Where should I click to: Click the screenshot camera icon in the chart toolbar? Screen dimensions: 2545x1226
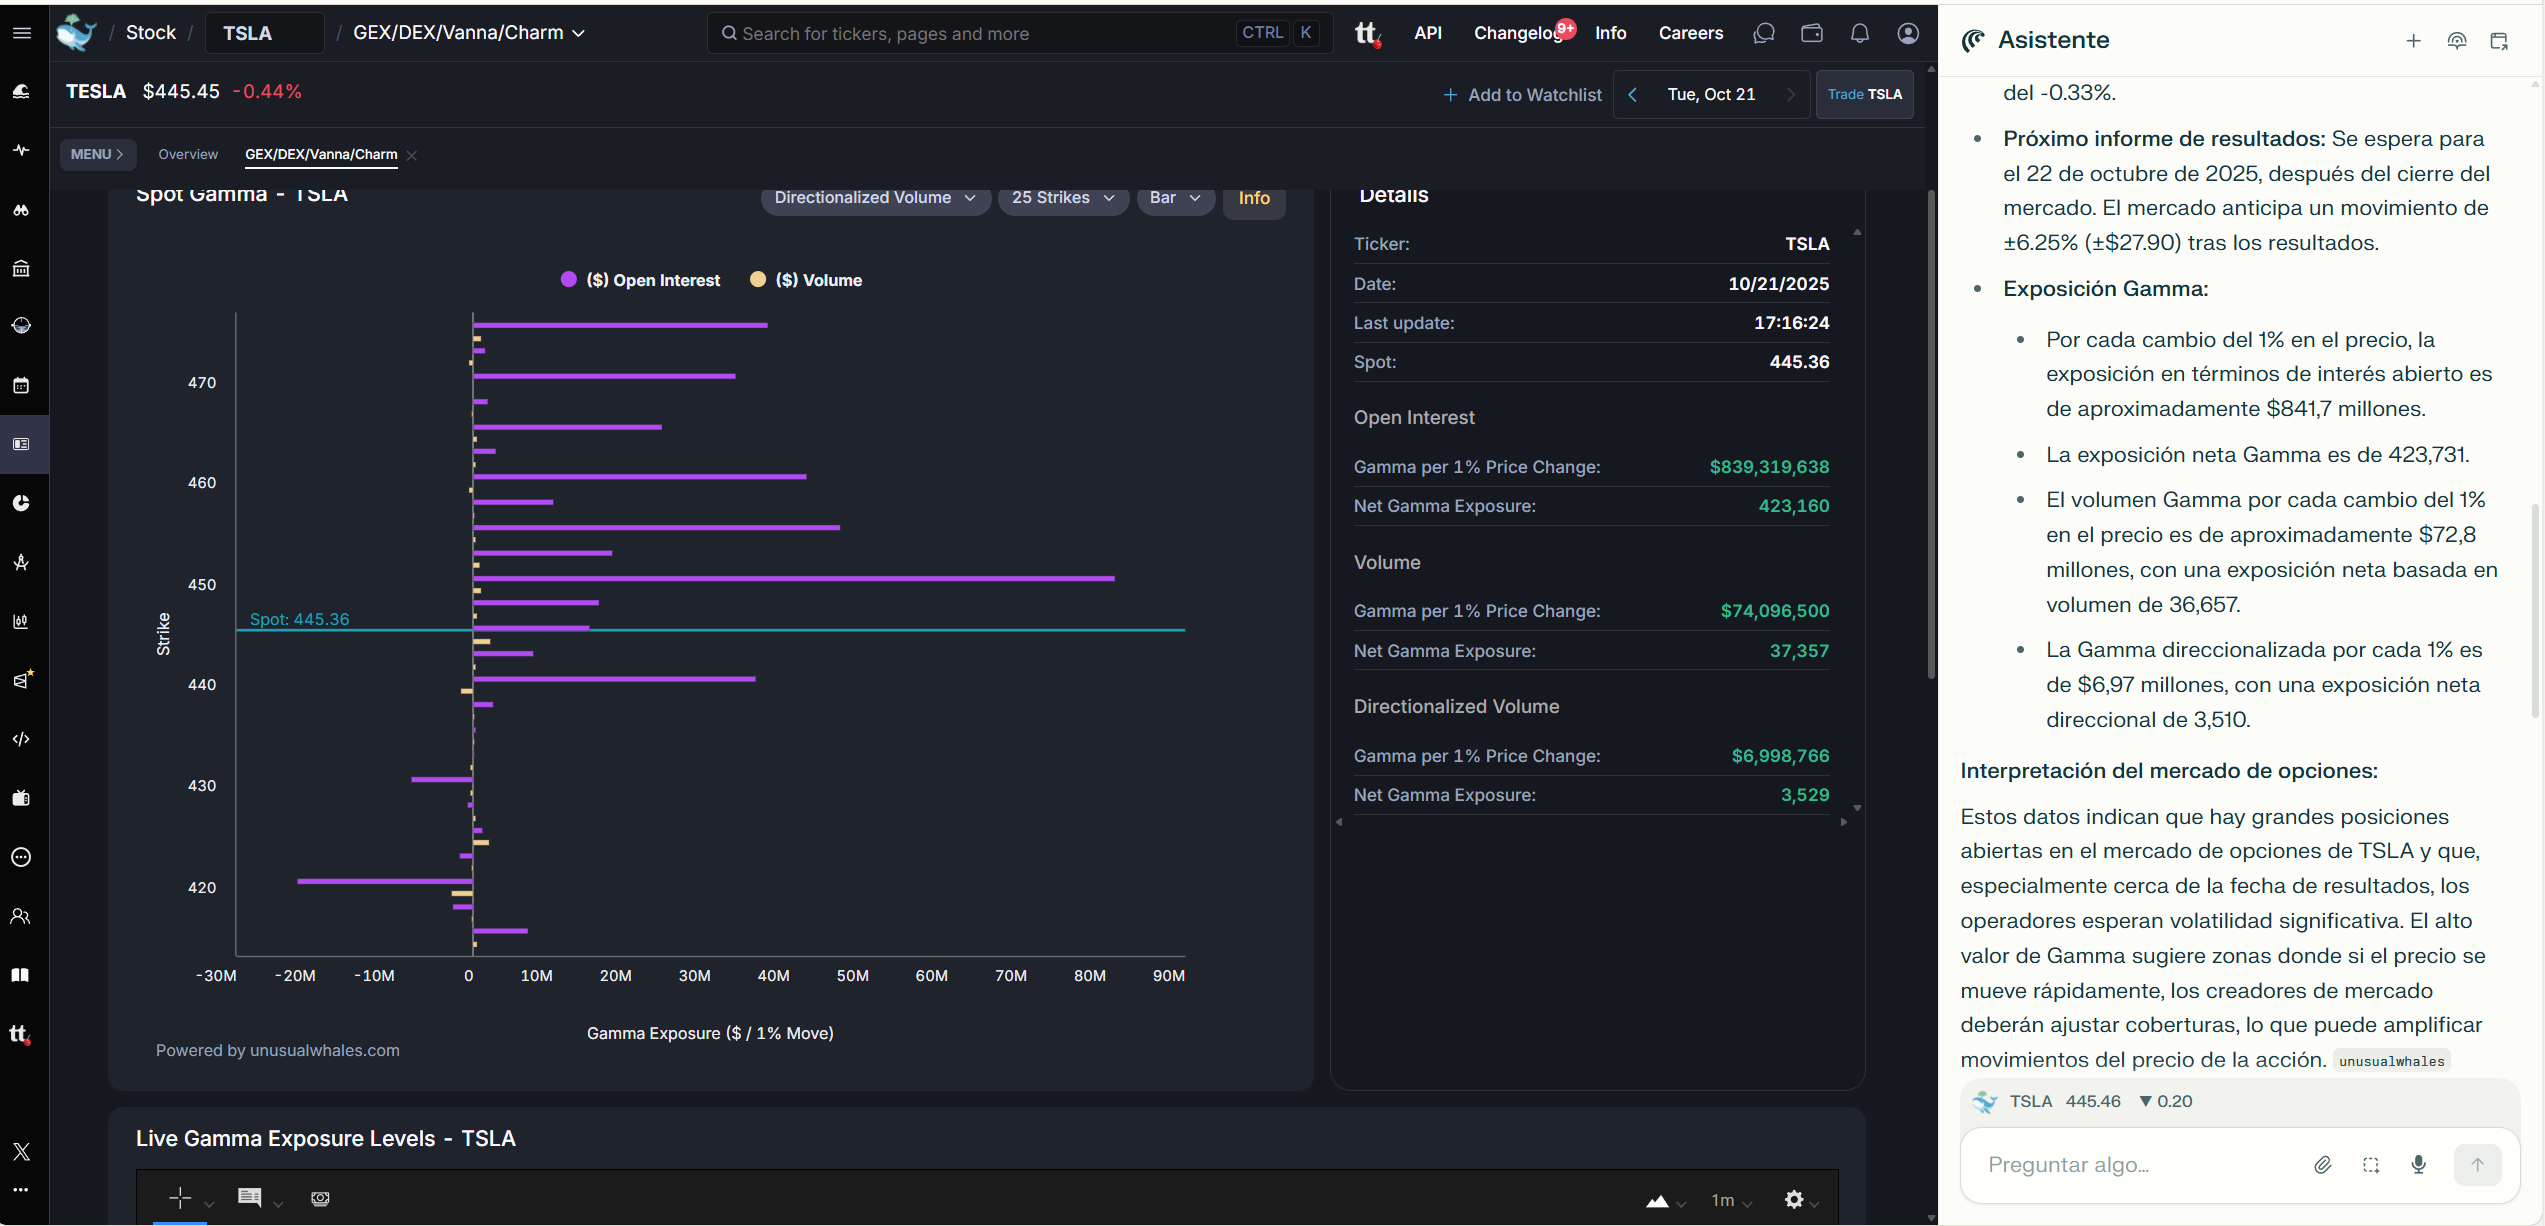pyautogui.click(x=320, y=1199)
